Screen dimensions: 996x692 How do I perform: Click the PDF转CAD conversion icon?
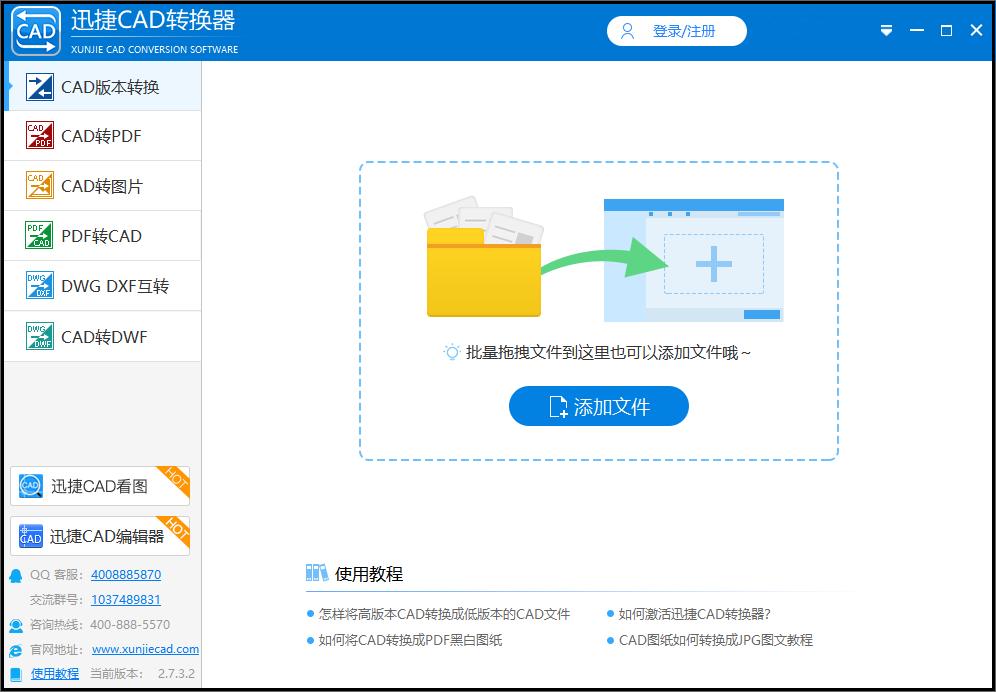tap(37, 236)
